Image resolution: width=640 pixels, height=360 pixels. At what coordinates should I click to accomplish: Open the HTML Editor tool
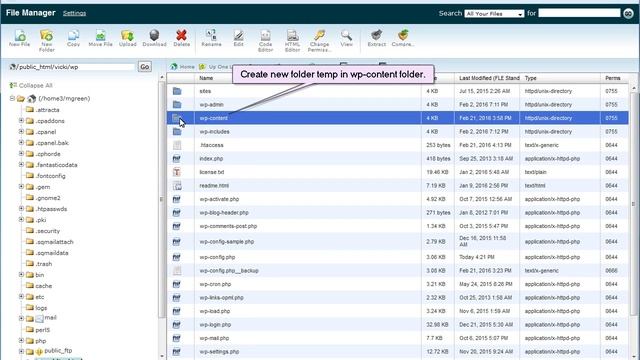(x=292, y=40)
